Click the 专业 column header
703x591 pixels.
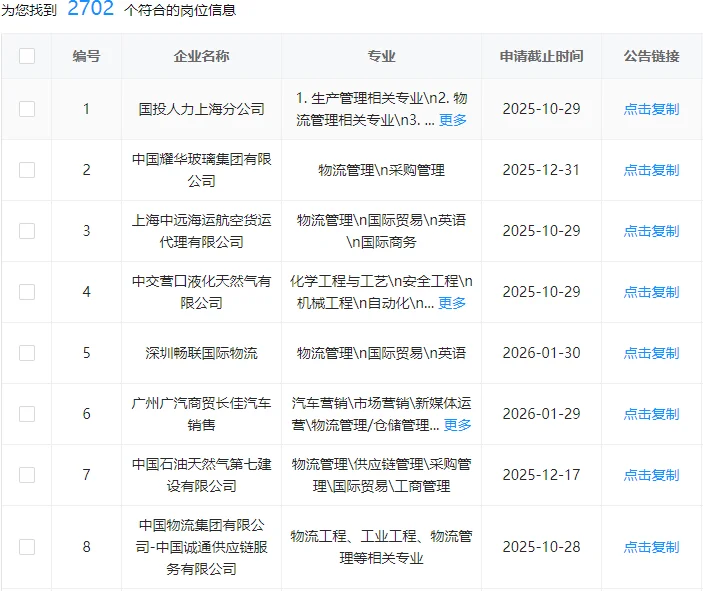coord(382,56)
